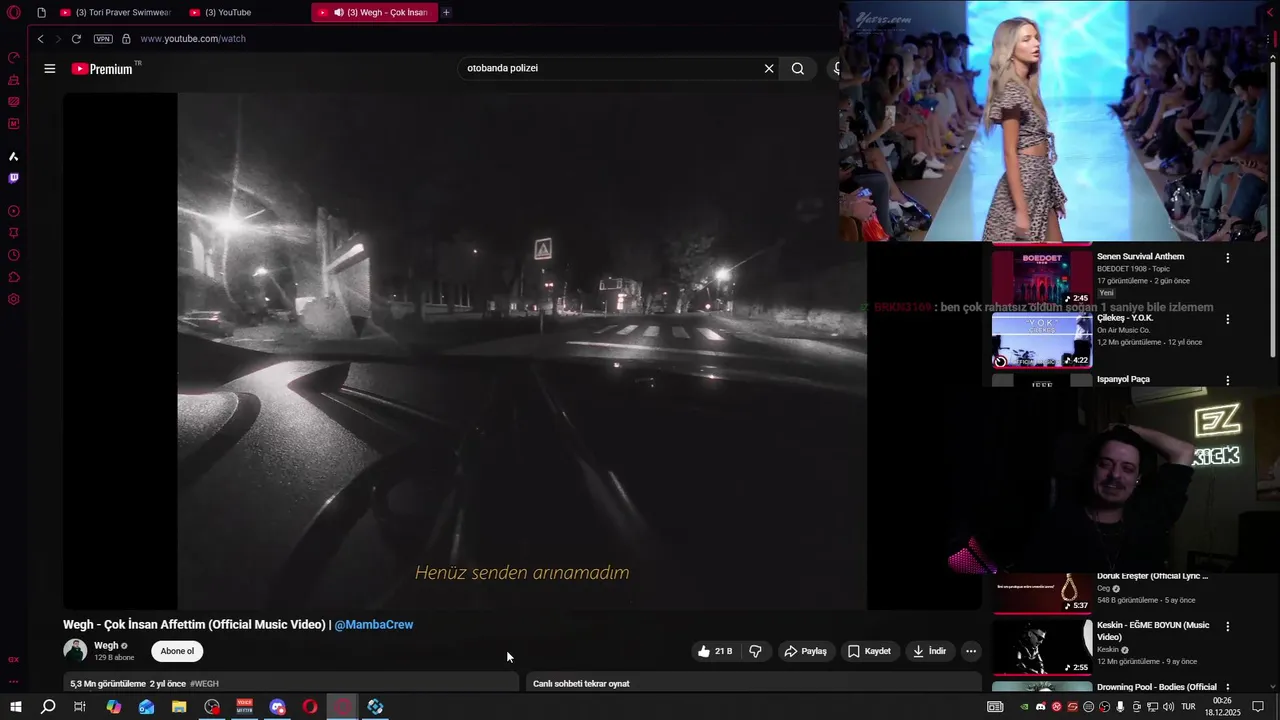The width and height of the screenshot is (1280, 720).
Task: Open volume control speaker tray icon
Action: [1169, 707]
